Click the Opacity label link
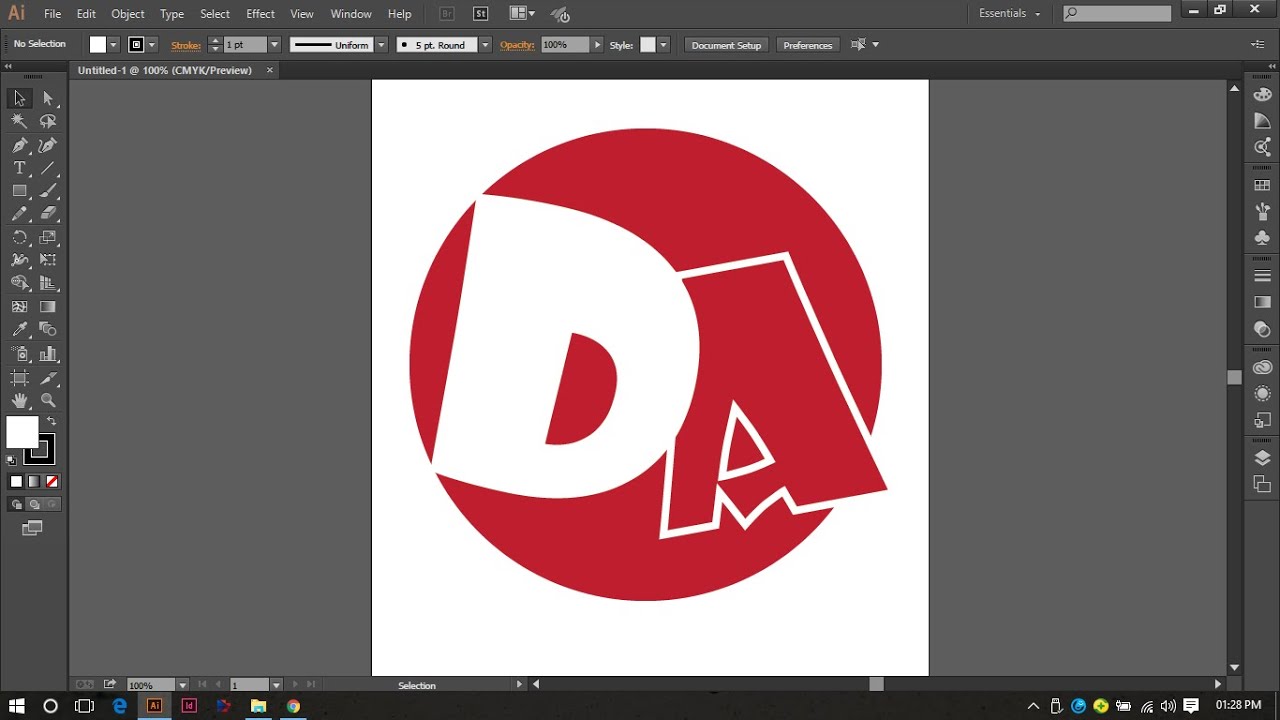Viewport: 1280px width, 720px height. click(518, 45)
